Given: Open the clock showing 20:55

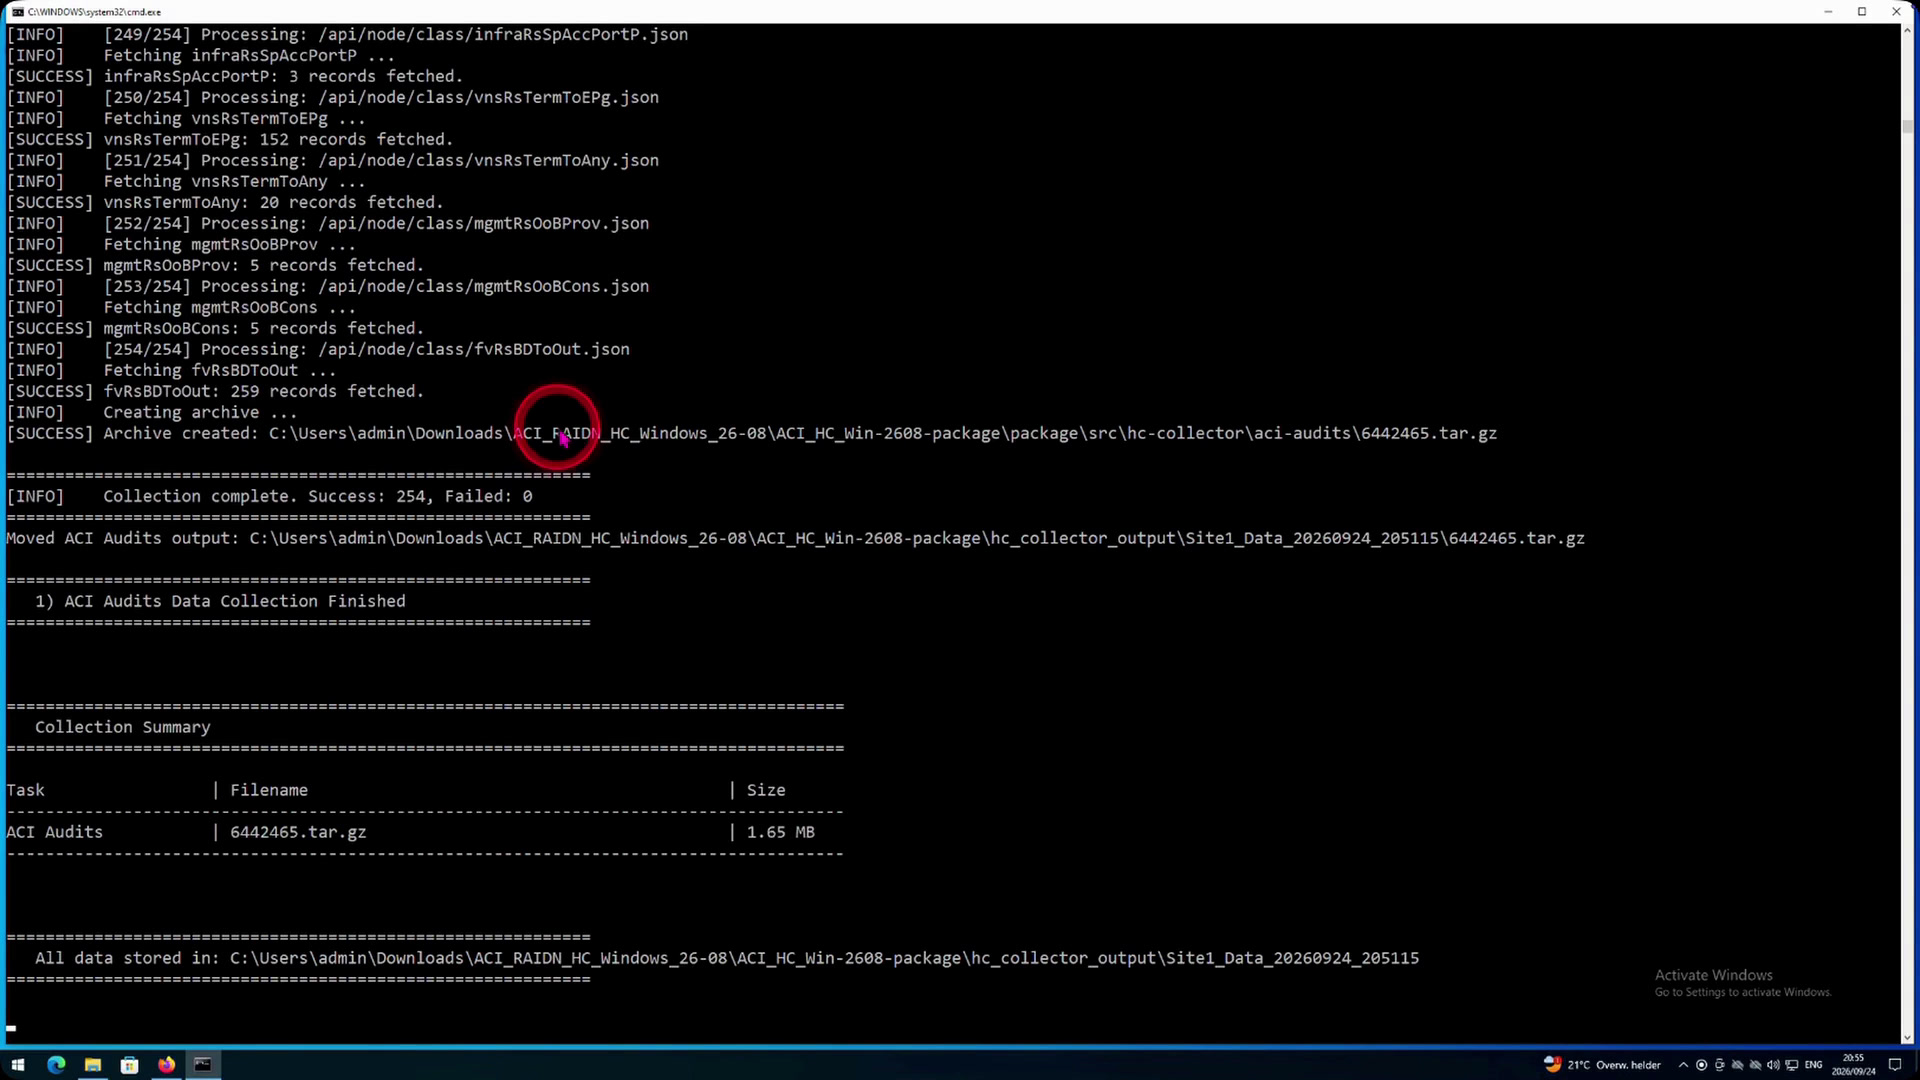Looking at the screenshot, I should [x=1853, y=1065].
